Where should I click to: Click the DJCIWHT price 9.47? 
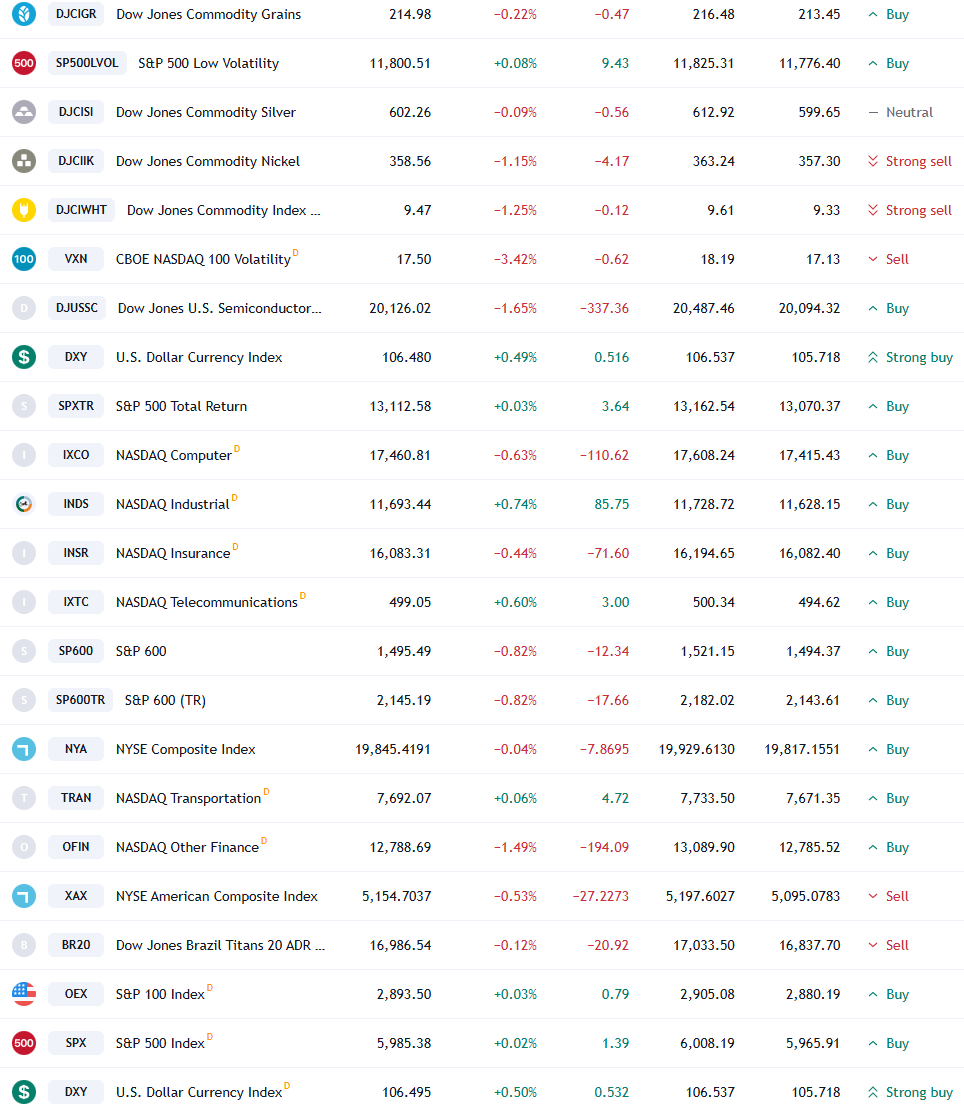point(417,210)
